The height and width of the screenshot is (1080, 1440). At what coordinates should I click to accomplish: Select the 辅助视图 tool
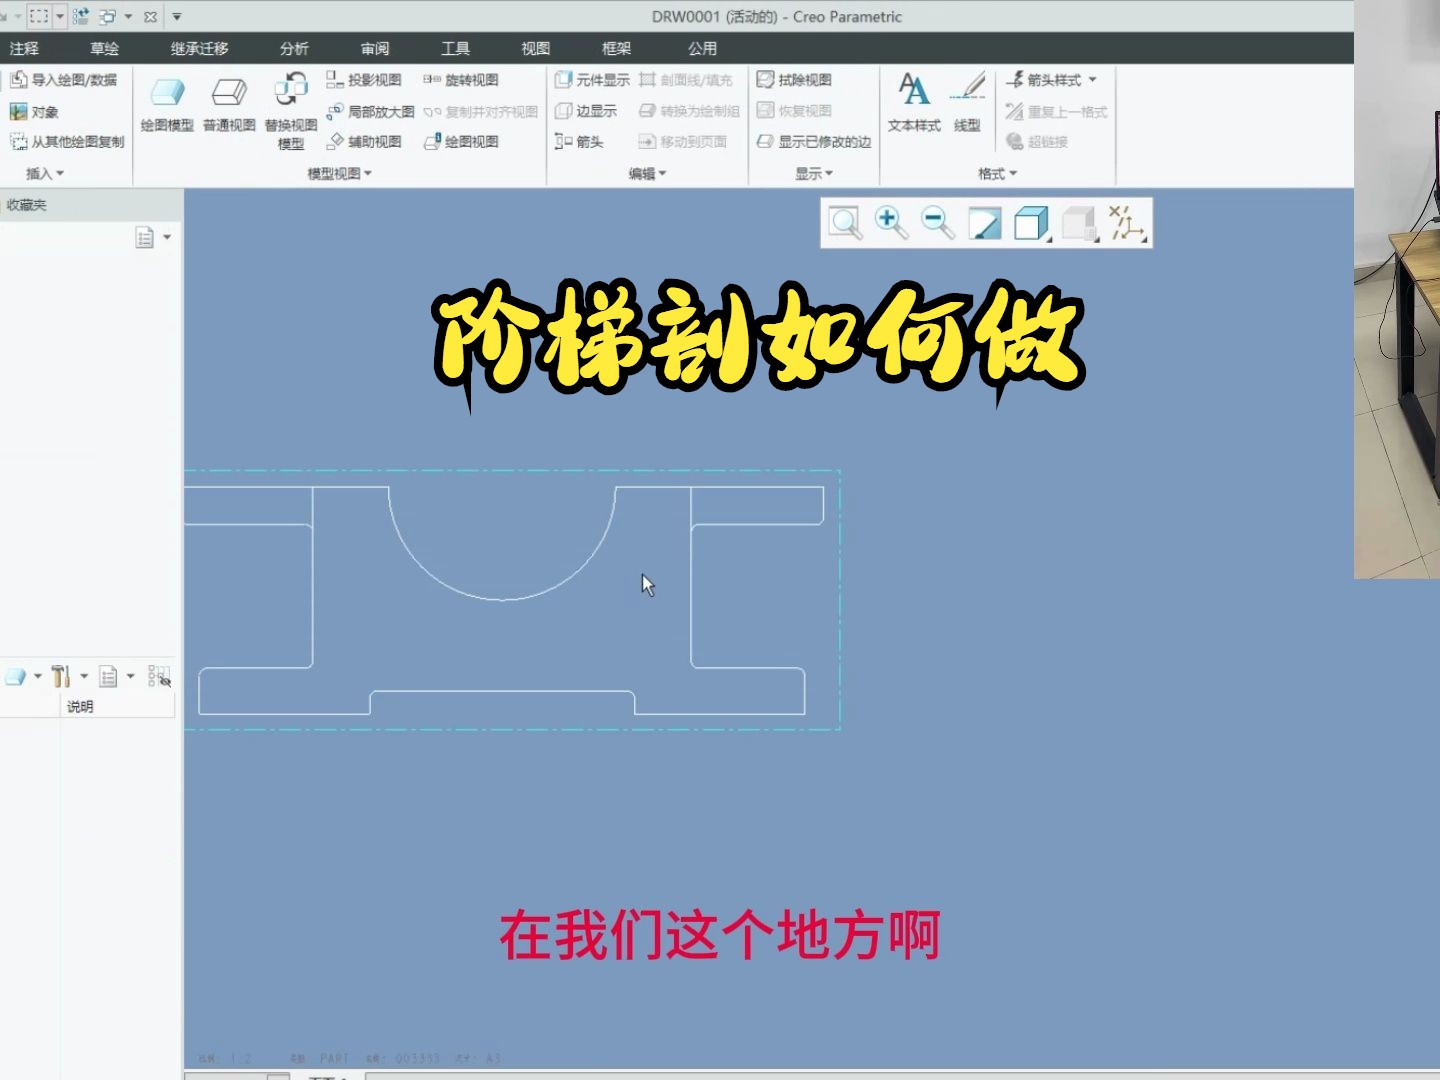[372, 141]
